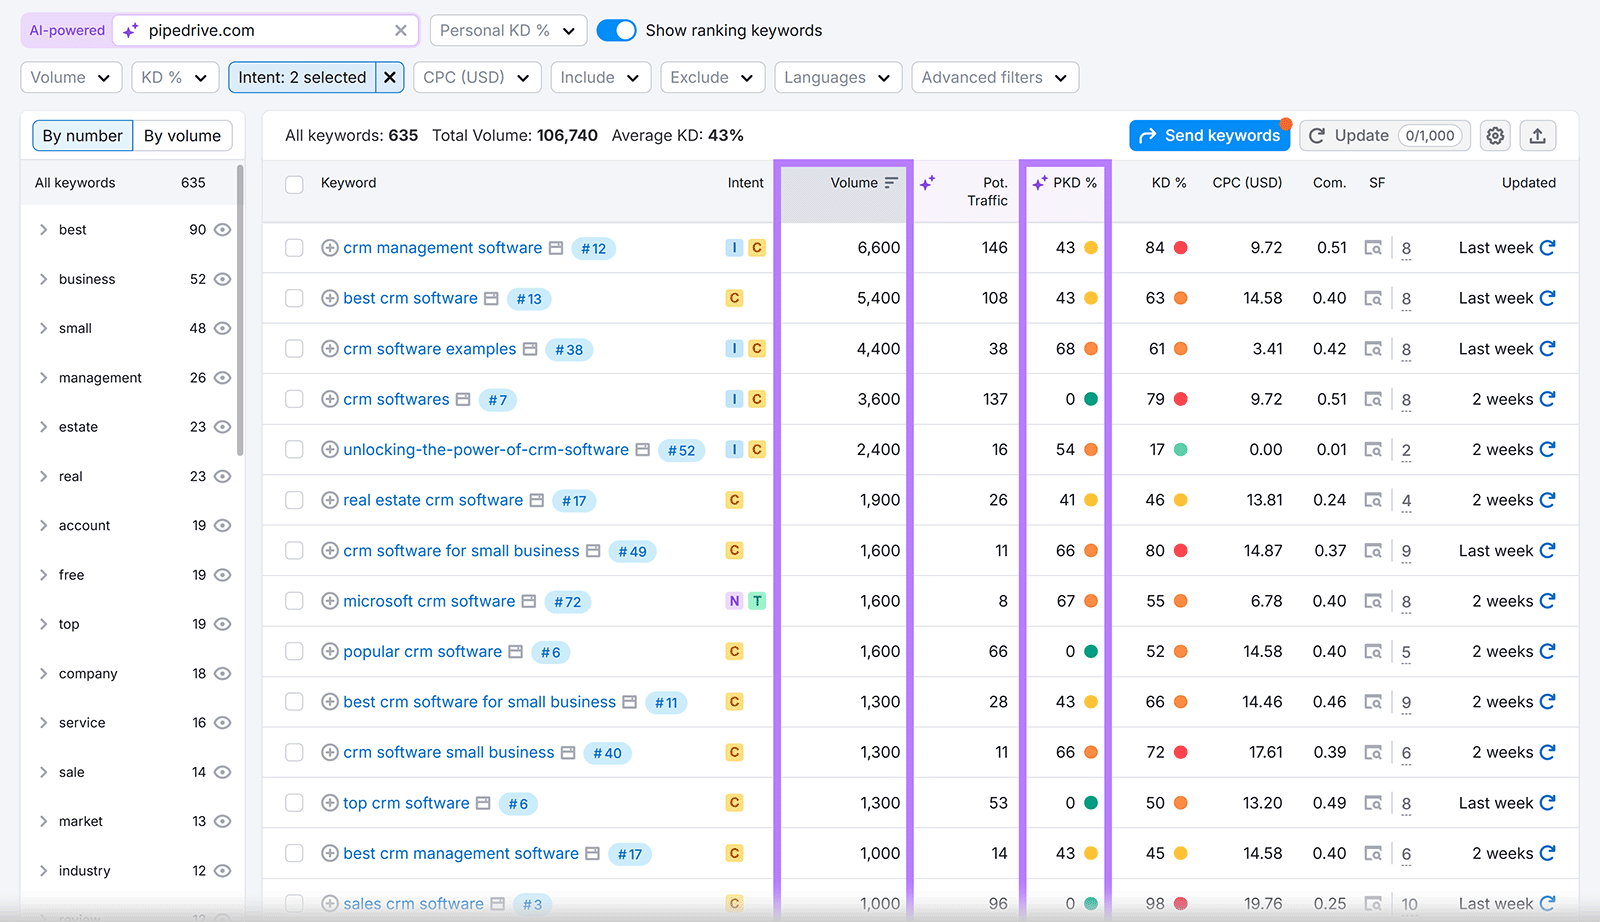1600x922 pixels.
Task: Open table settings gear icon
Action: point(1495,136)
